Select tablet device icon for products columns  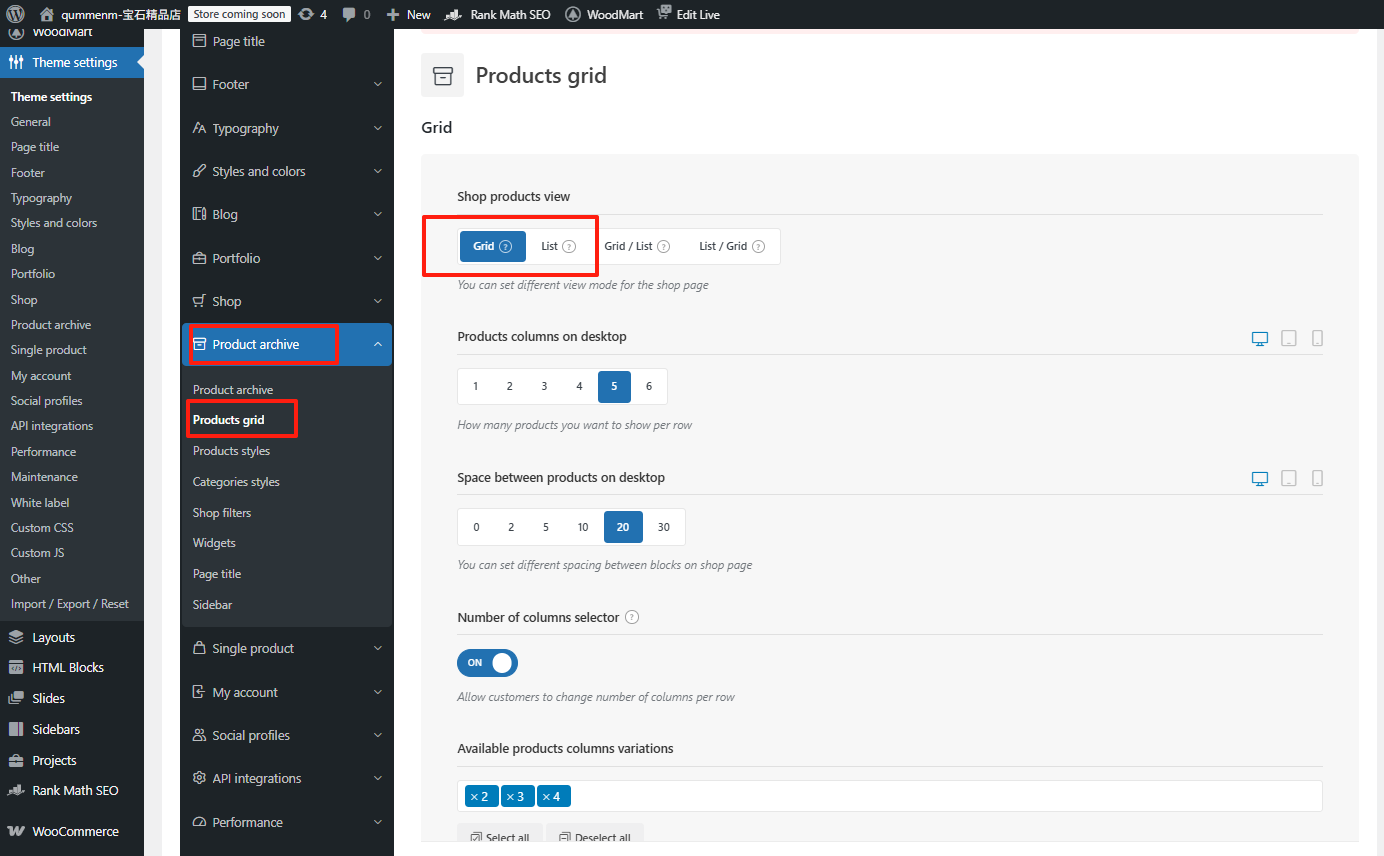point(1289,339)
